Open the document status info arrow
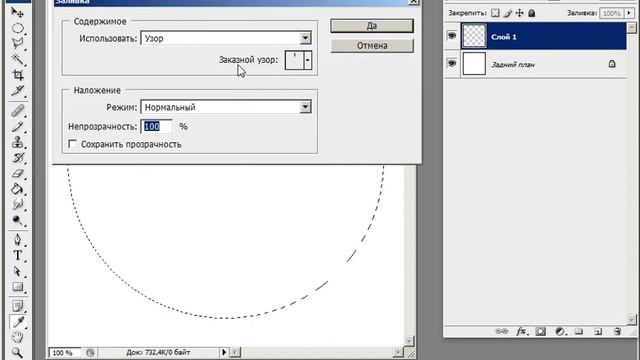Viewport: 640px width, 360px height. [224, 352]
